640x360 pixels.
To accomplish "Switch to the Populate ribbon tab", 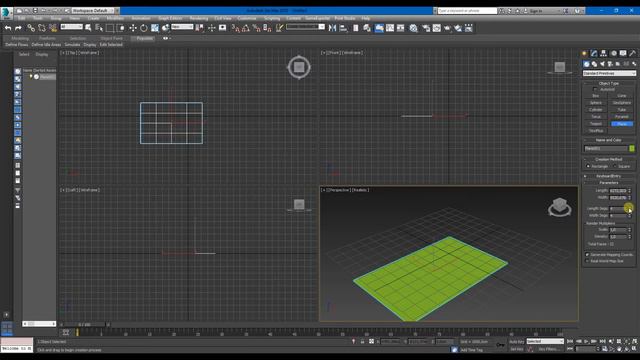I will [144, 38].
